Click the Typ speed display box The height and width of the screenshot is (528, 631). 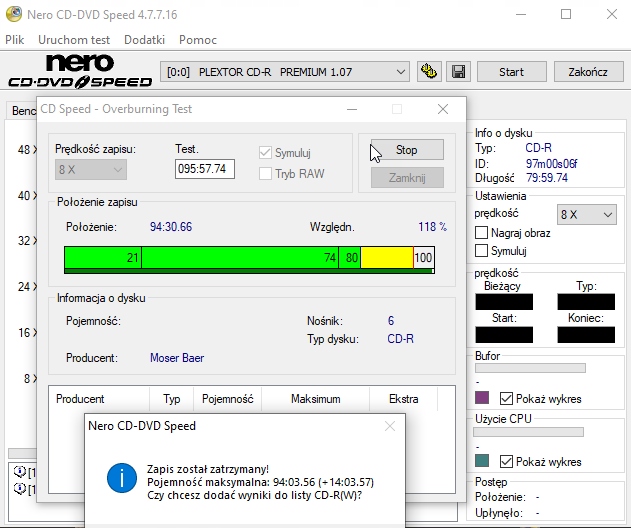pyautogui.click(x=586, y=302)
